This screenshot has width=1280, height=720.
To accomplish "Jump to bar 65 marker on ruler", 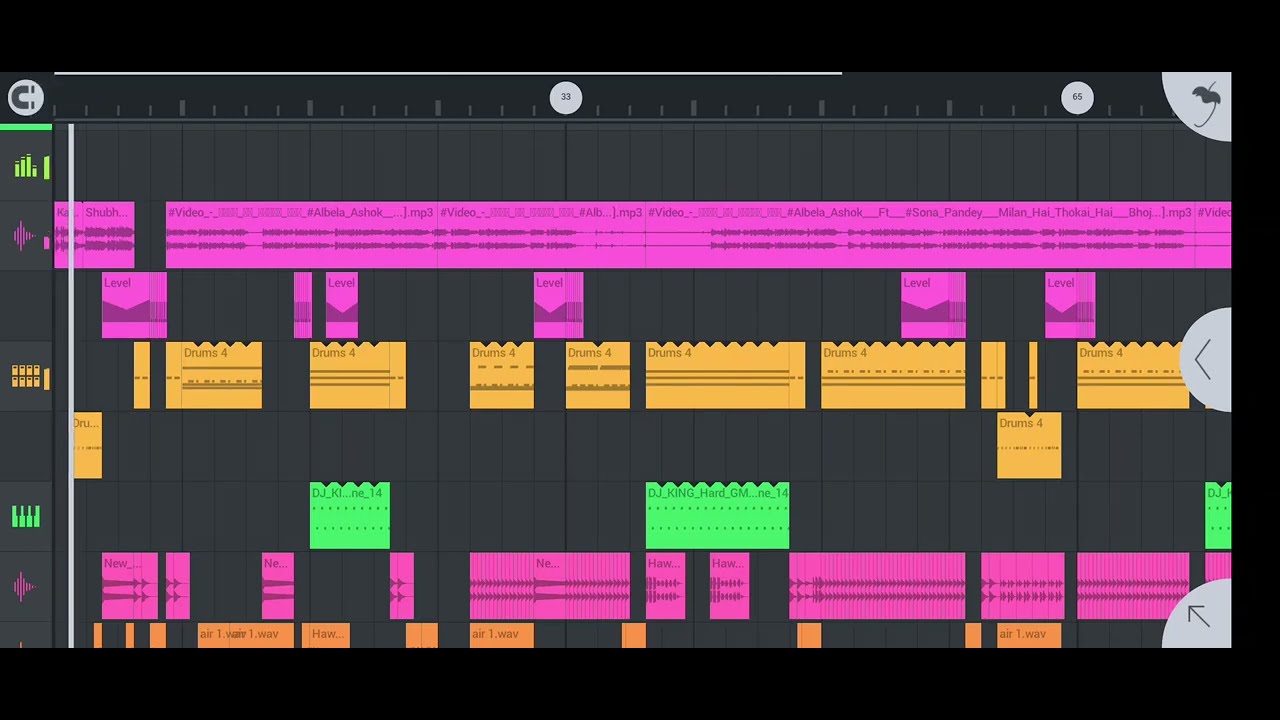I will point(1077,97).
